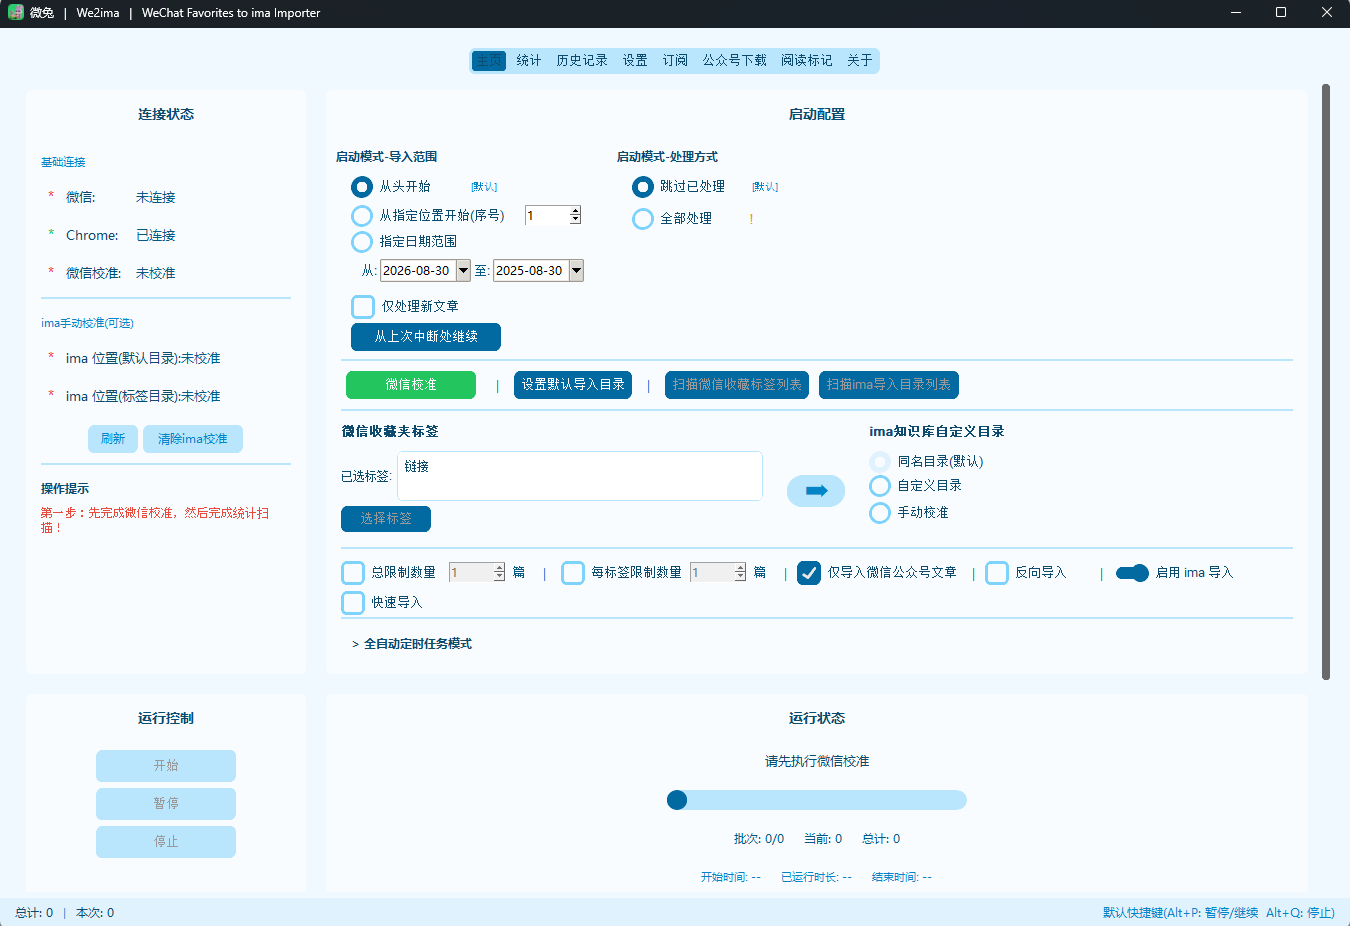Expand the 全自动定时任务模式 section

pos(412,644)
